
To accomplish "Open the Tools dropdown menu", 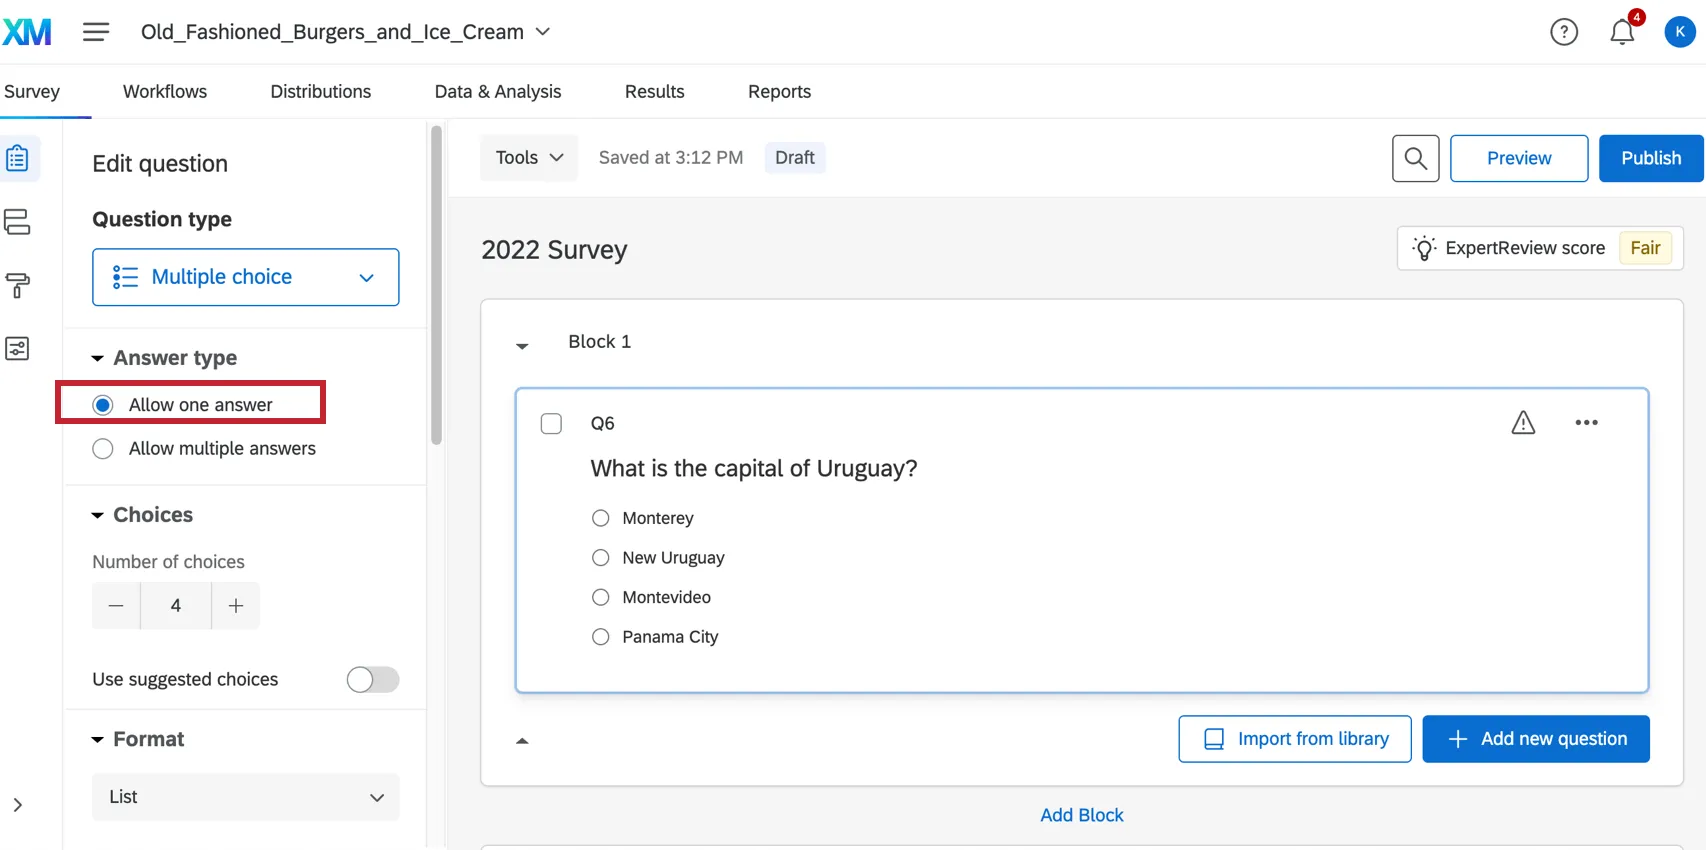I will tap(529, 158).
